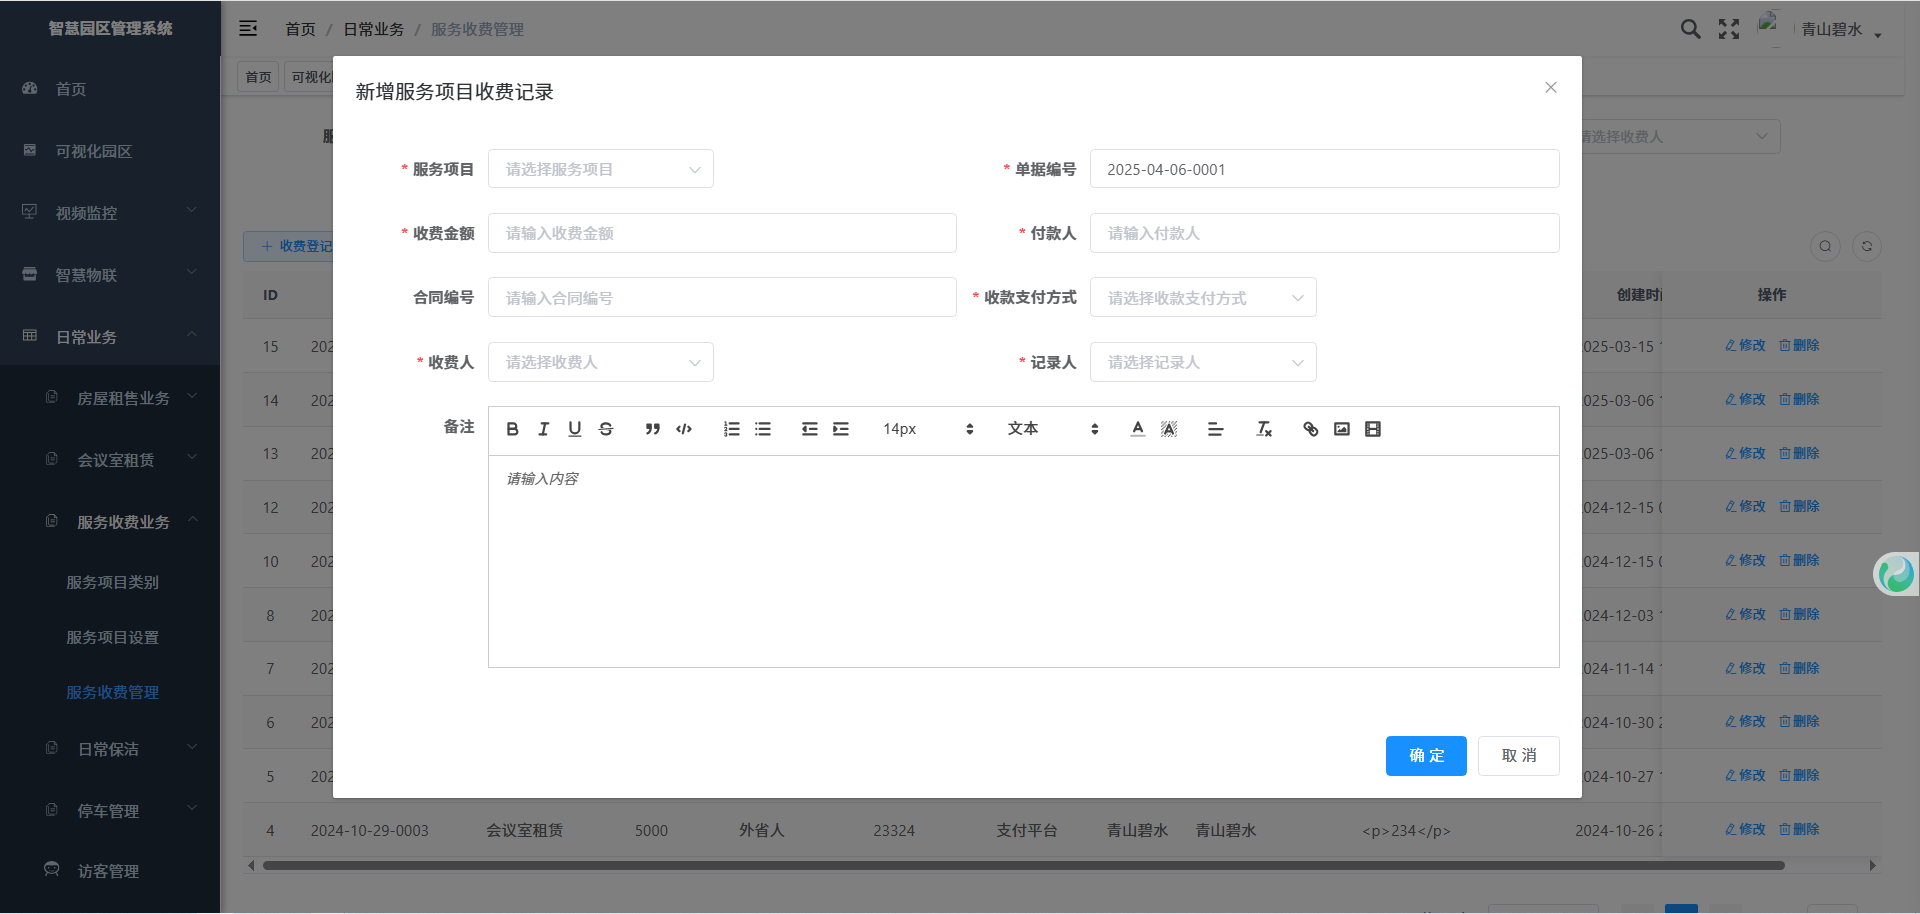Open the text color picker

1137,429
